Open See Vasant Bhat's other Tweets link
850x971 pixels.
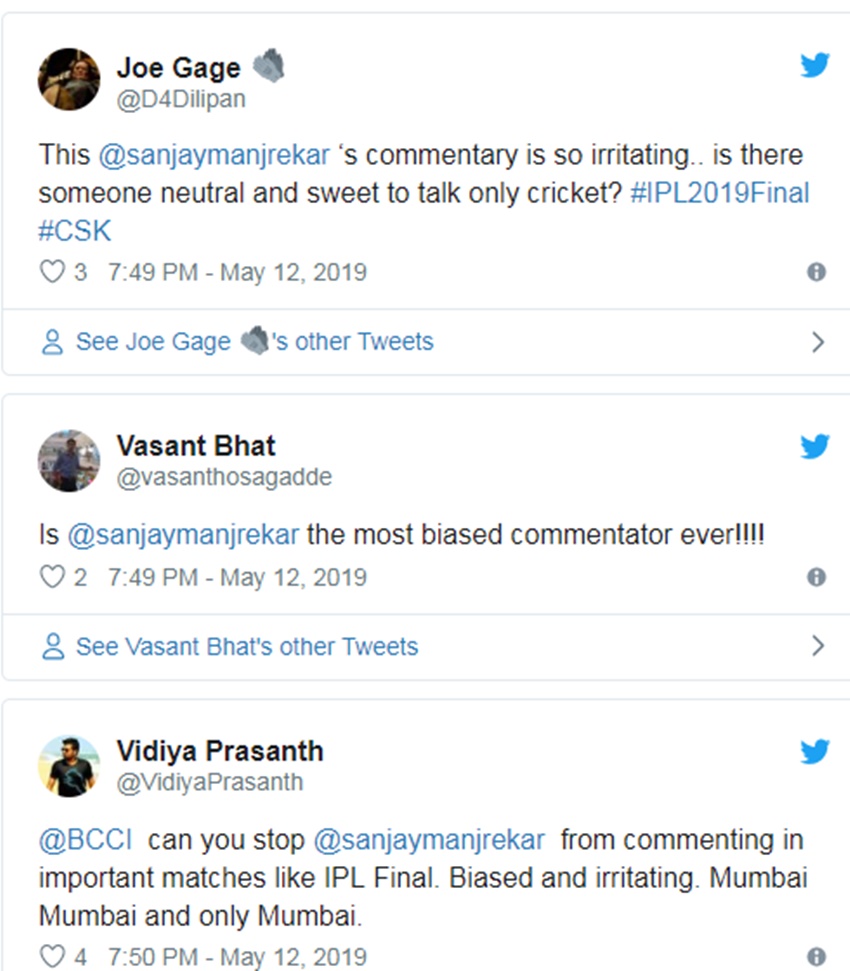pyautogui.click(x=246, y=646)
